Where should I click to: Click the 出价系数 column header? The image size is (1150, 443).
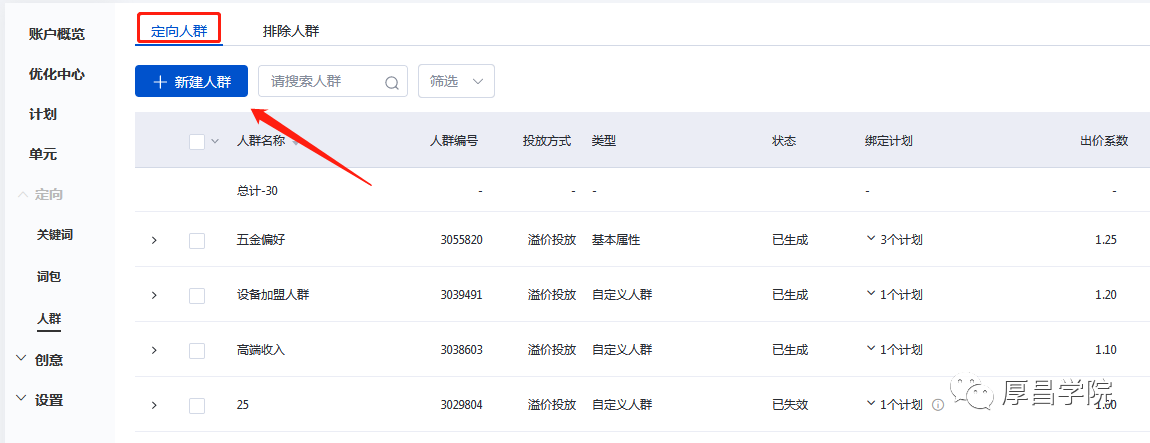coord(1104,142)
